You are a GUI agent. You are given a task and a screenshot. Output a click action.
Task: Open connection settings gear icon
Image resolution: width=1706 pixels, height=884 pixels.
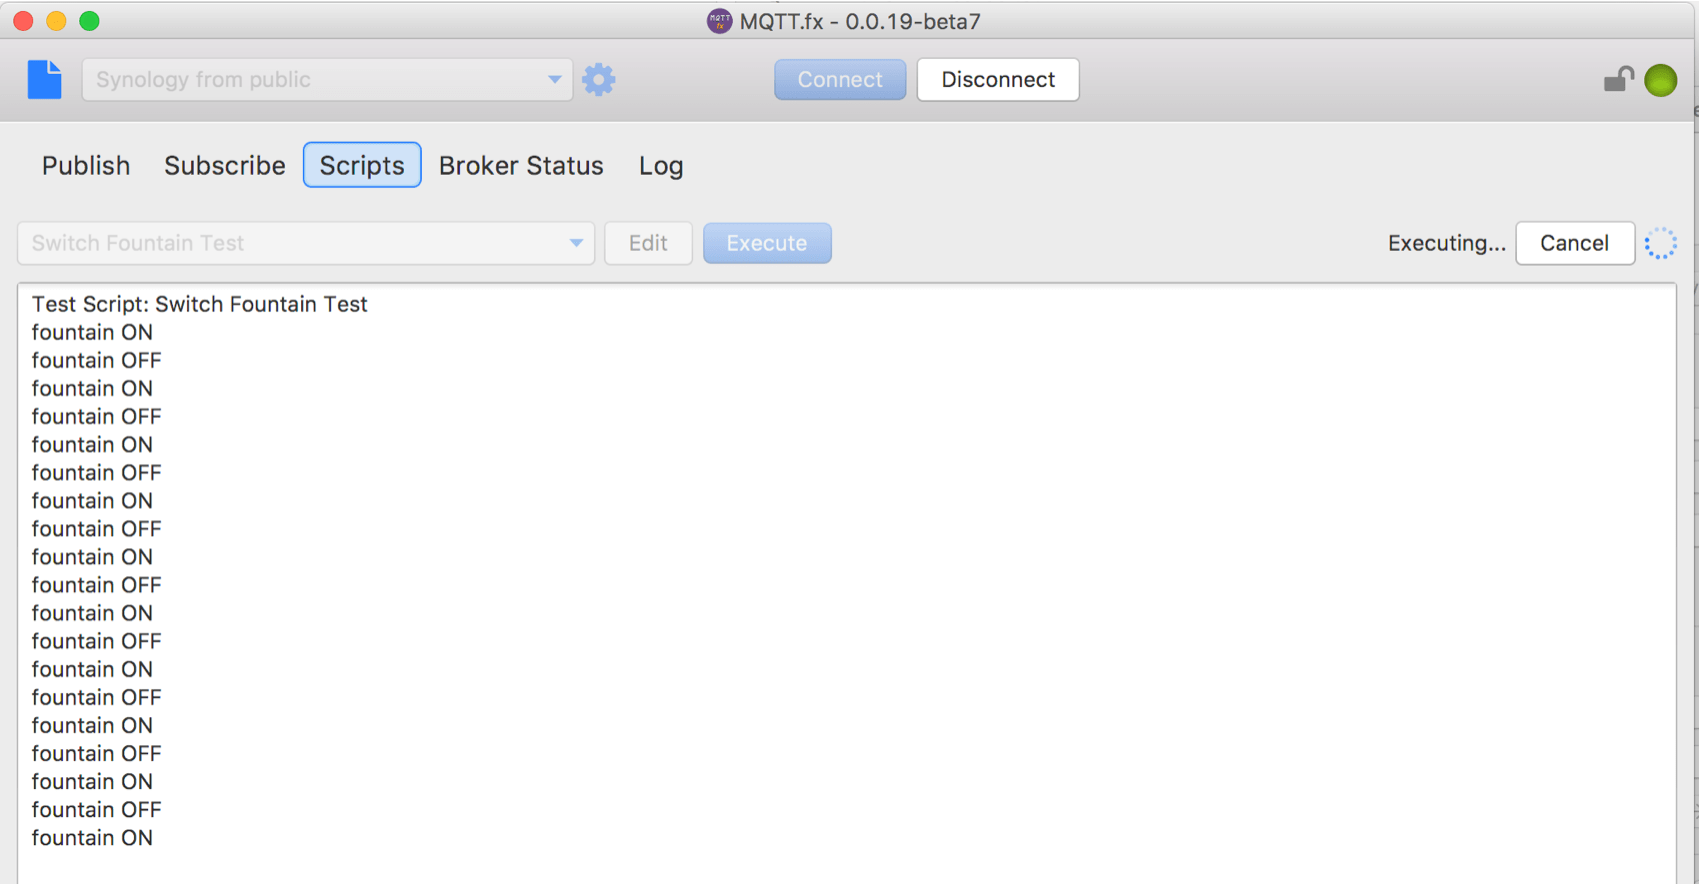pos(598,80)
